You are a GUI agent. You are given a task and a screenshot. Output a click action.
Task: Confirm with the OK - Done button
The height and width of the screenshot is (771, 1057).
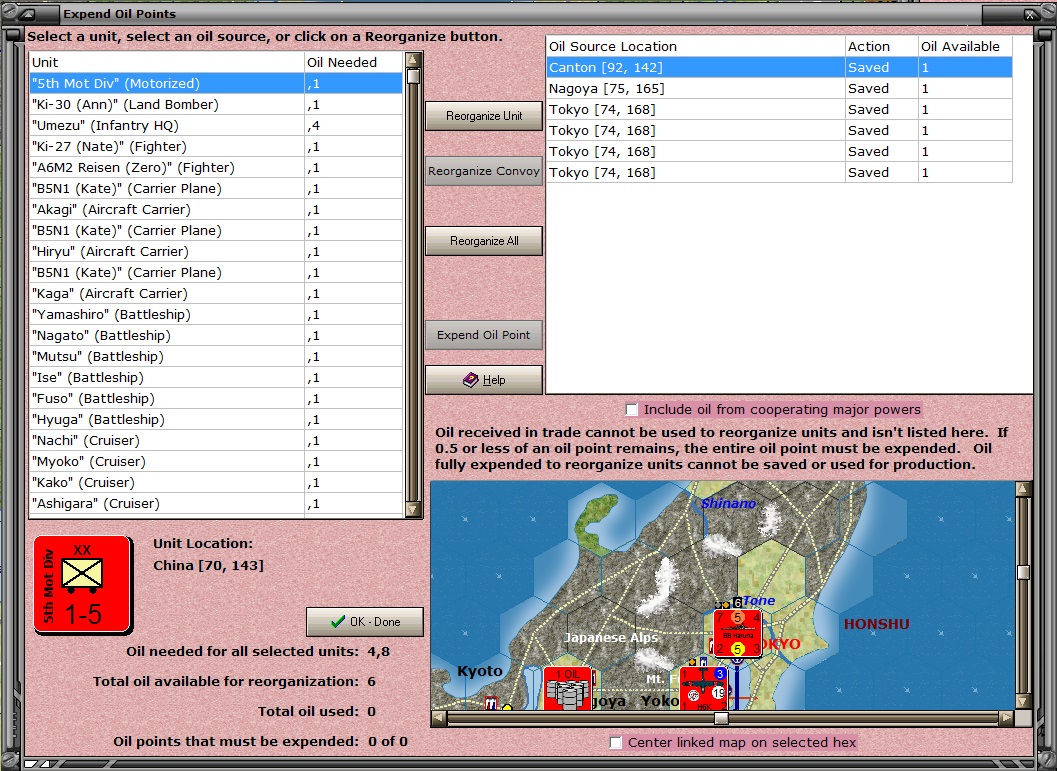coord(365,622)
